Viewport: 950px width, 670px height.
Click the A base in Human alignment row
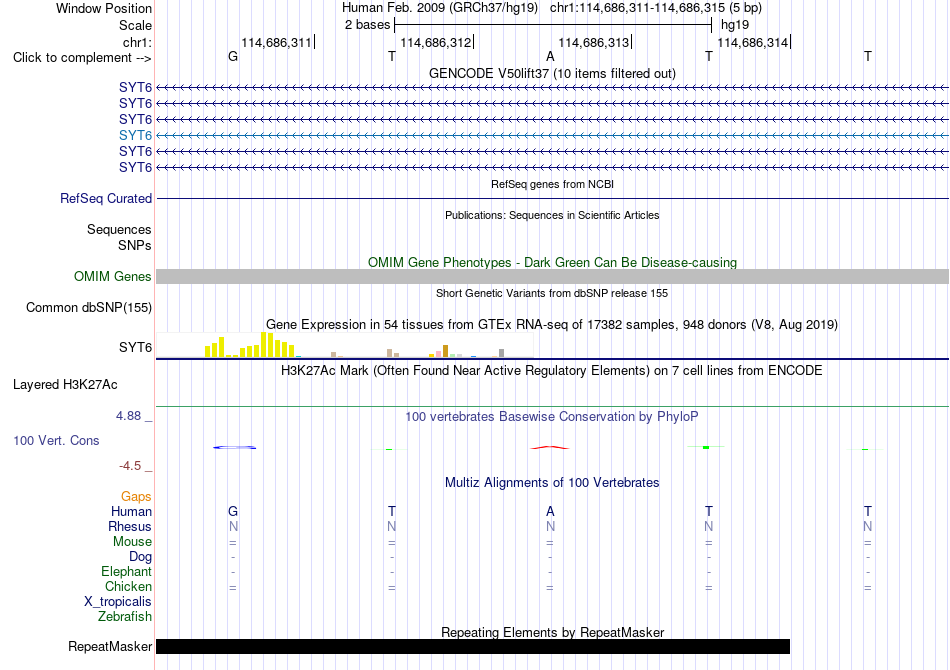tap(550, 511)
